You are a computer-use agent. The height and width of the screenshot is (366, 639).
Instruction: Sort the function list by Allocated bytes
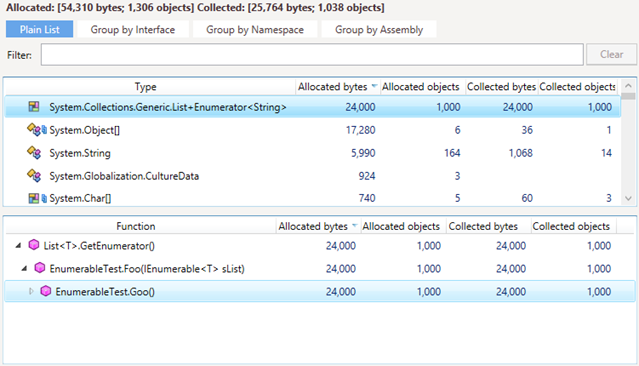(x=318, y=226)
